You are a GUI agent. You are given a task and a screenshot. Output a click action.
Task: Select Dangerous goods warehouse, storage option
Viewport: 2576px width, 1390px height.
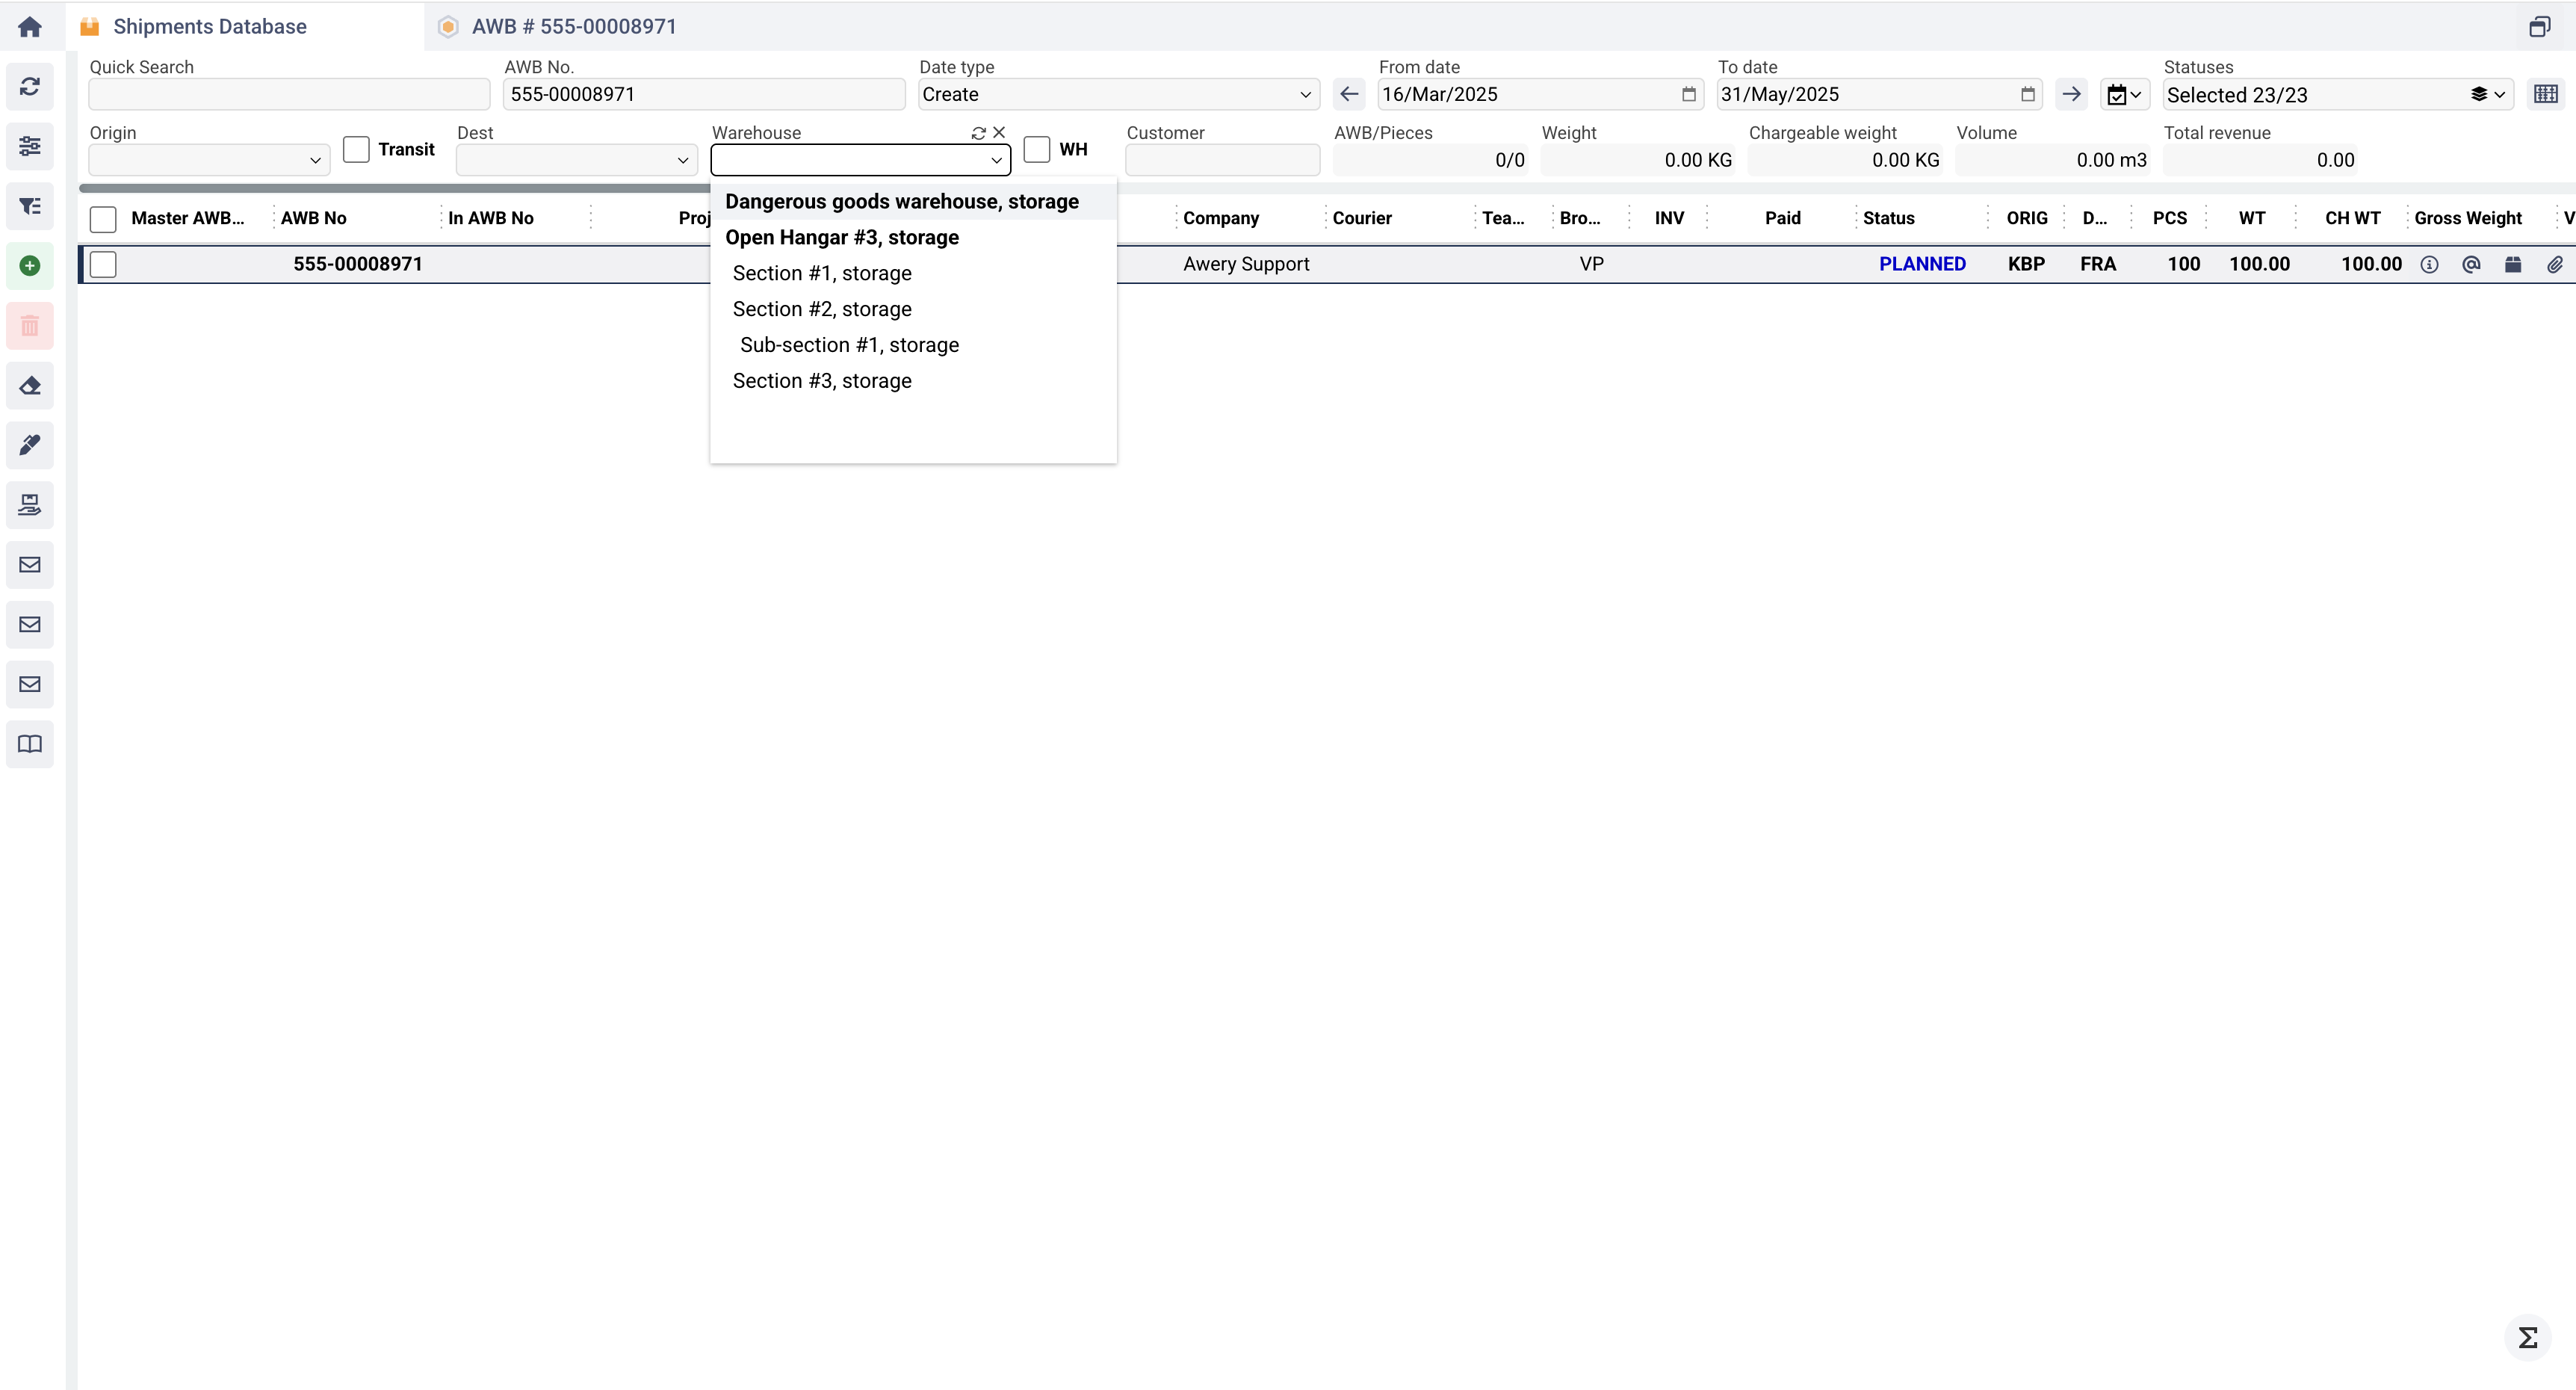tap(901, 202)
